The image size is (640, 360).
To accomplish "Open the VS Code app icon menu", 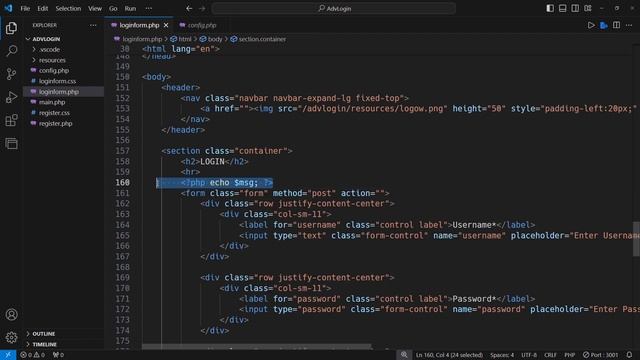I will [x=8, y=8].
